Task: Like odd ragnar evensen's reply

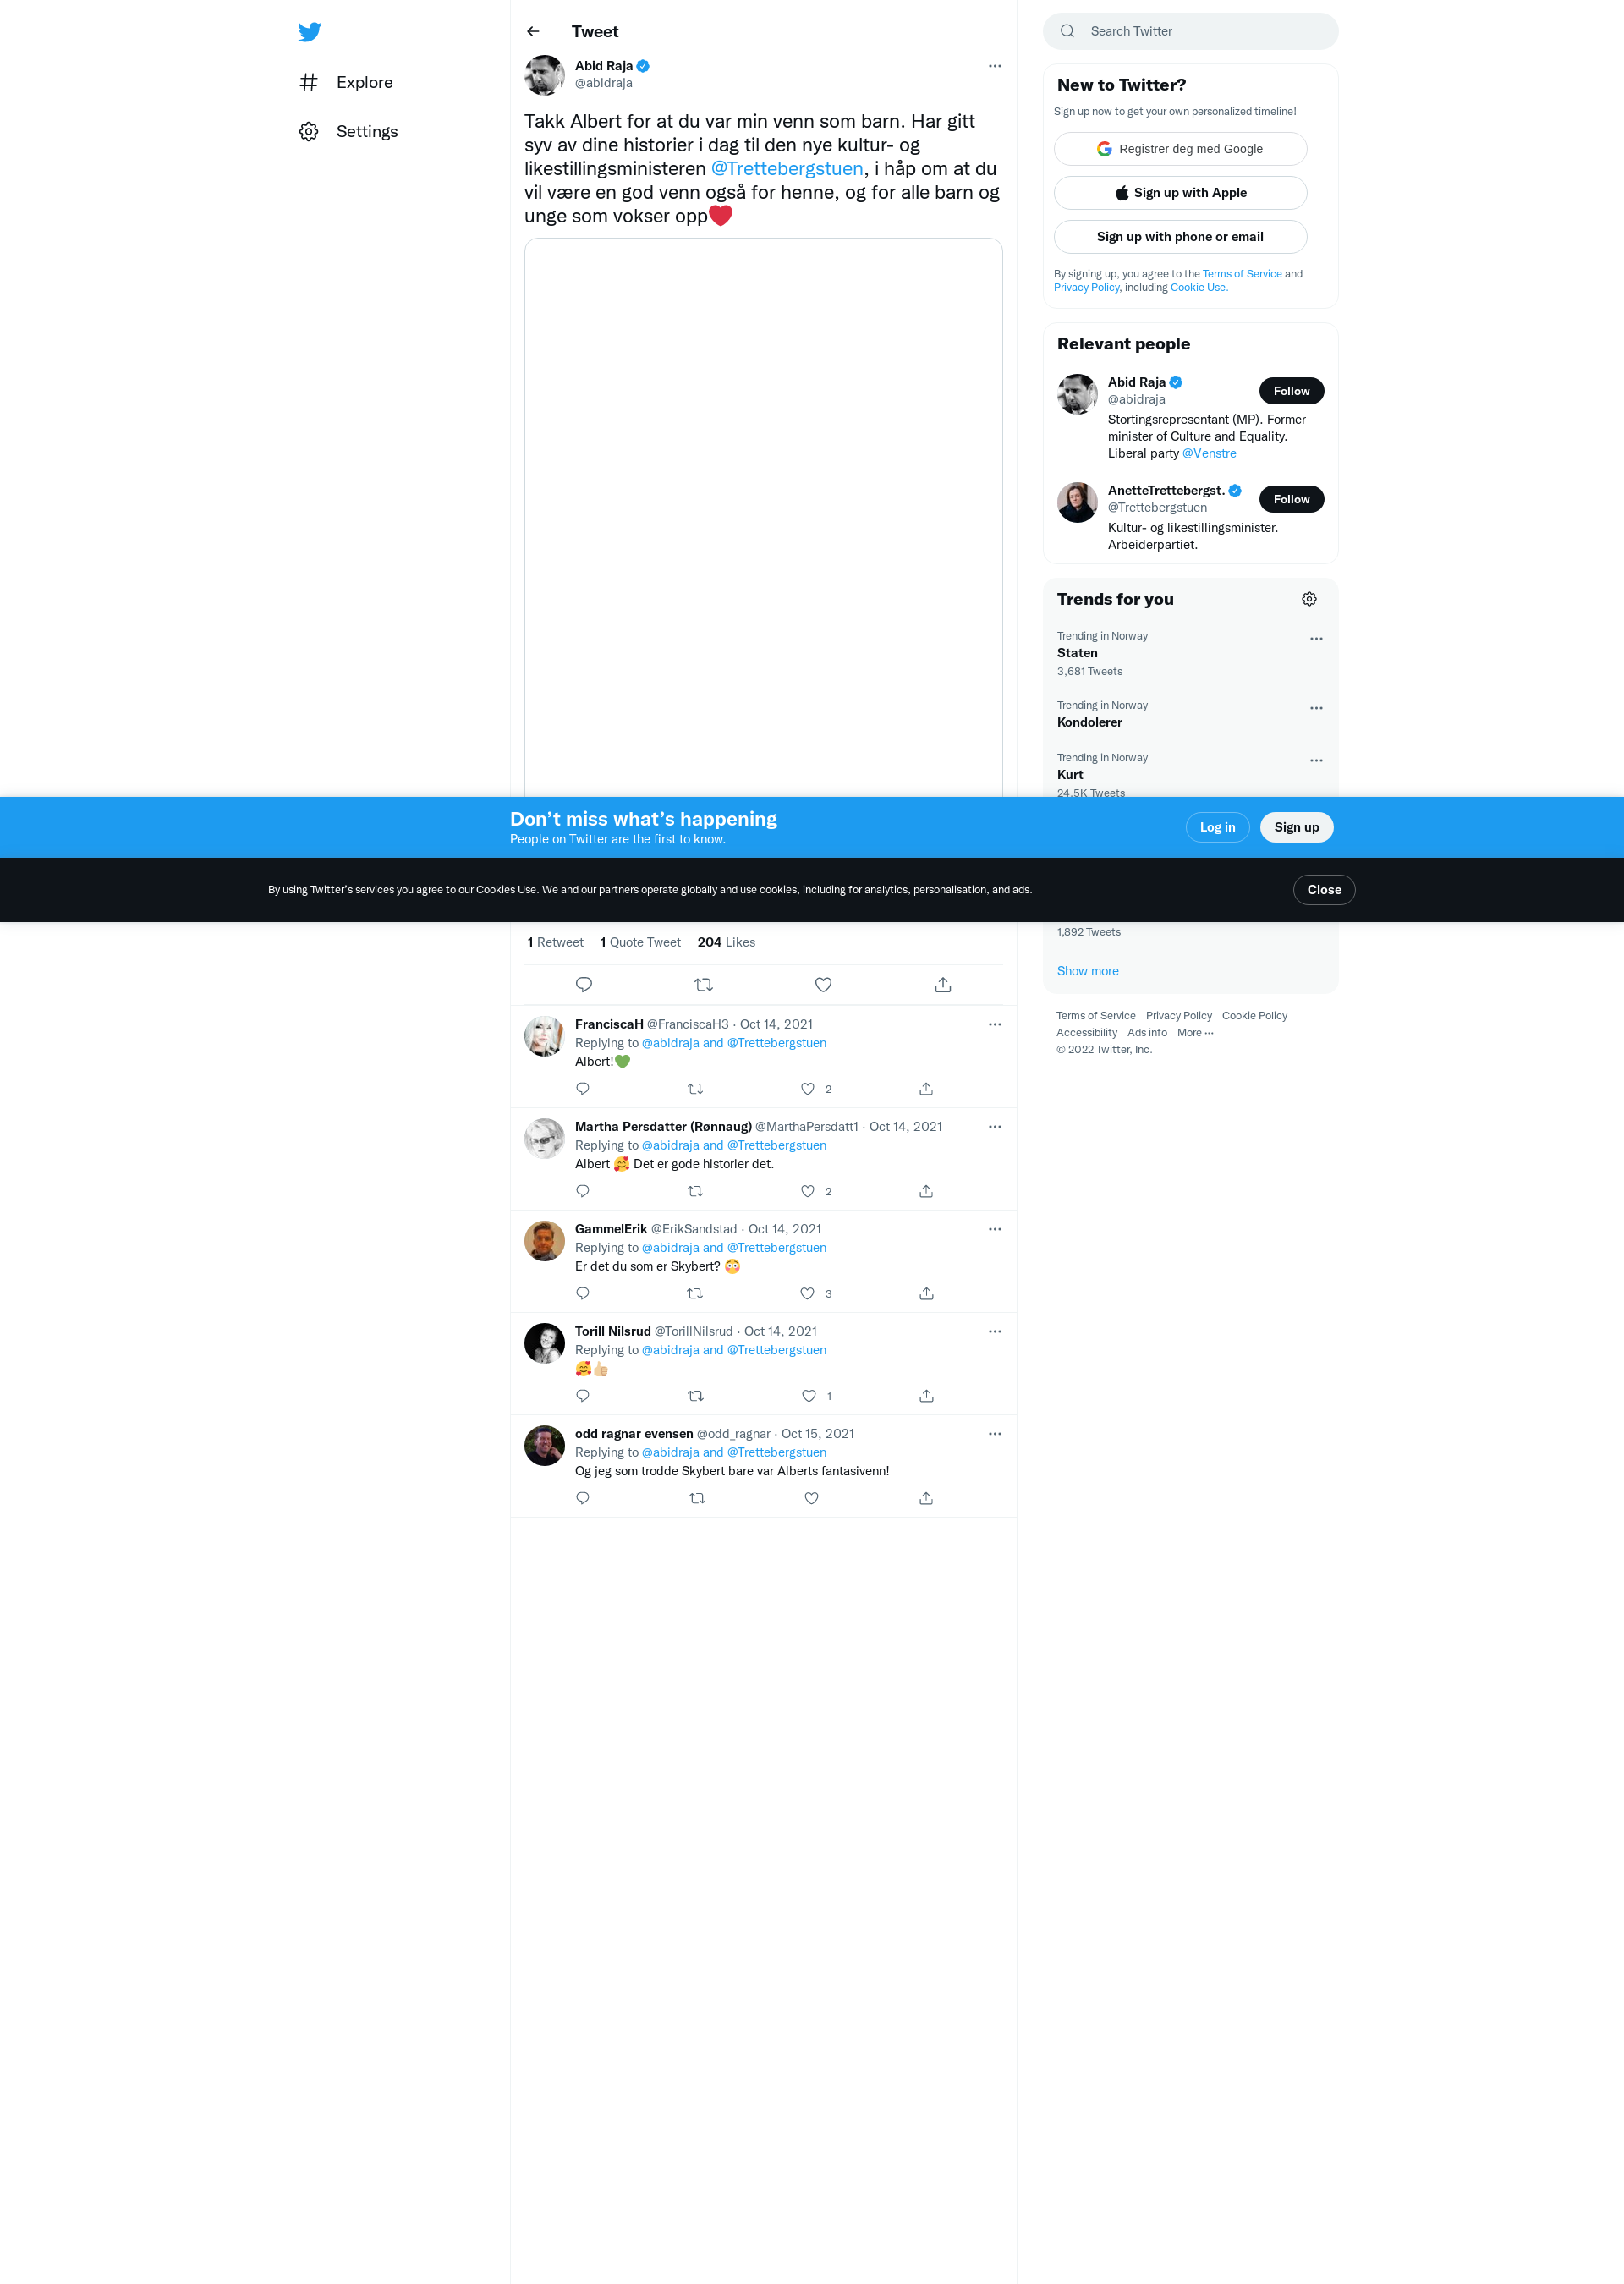Action: [x=811, y=1498]
